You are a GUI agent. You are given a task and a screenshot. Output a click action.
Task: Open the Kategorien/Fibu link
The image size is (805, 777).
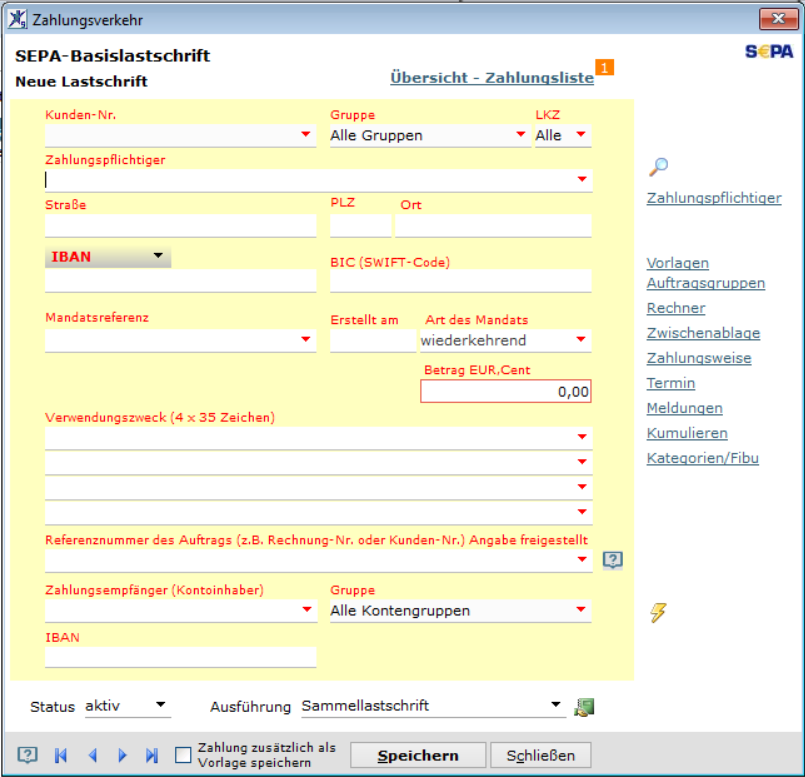coord(703,458)
